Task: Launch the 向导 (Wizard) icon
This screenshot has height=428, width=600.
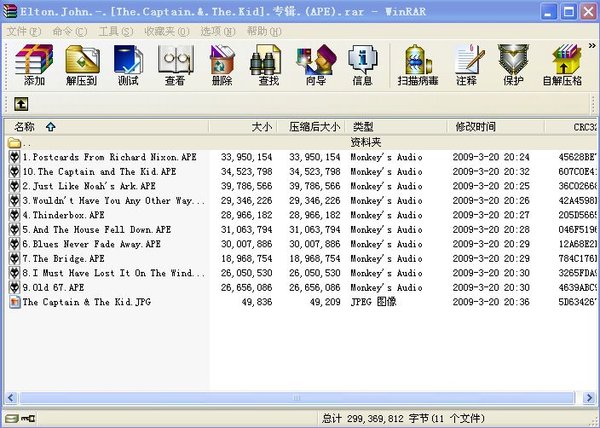Action: [x=316, y=65]
